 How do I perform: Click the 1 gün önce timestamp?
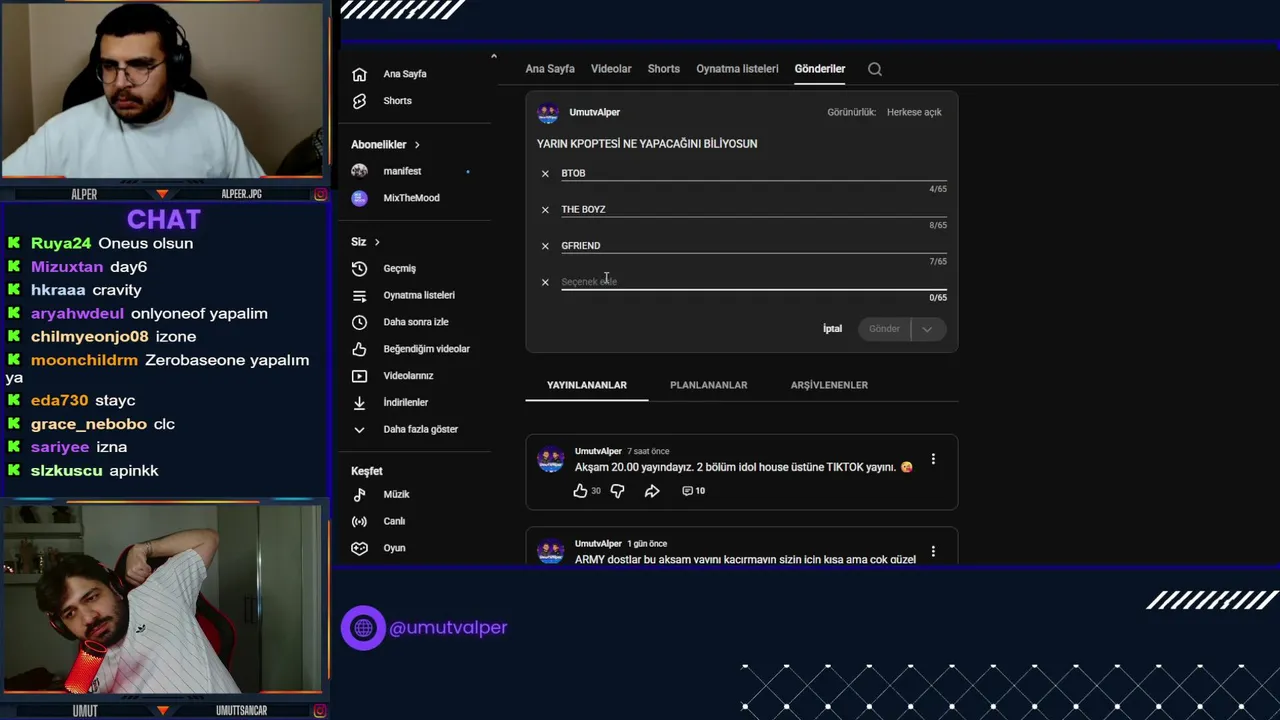(647, 544)
